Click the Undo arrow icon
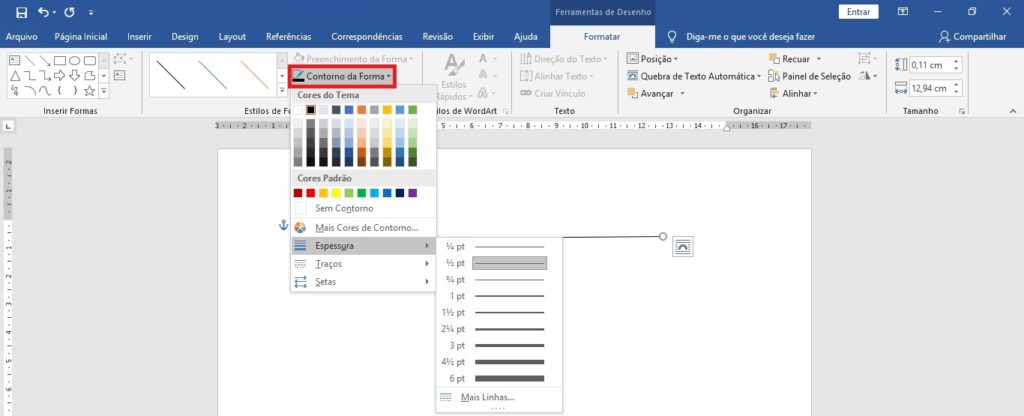The height and width of the screenshot is (416, 1024). tap(42, 12)
